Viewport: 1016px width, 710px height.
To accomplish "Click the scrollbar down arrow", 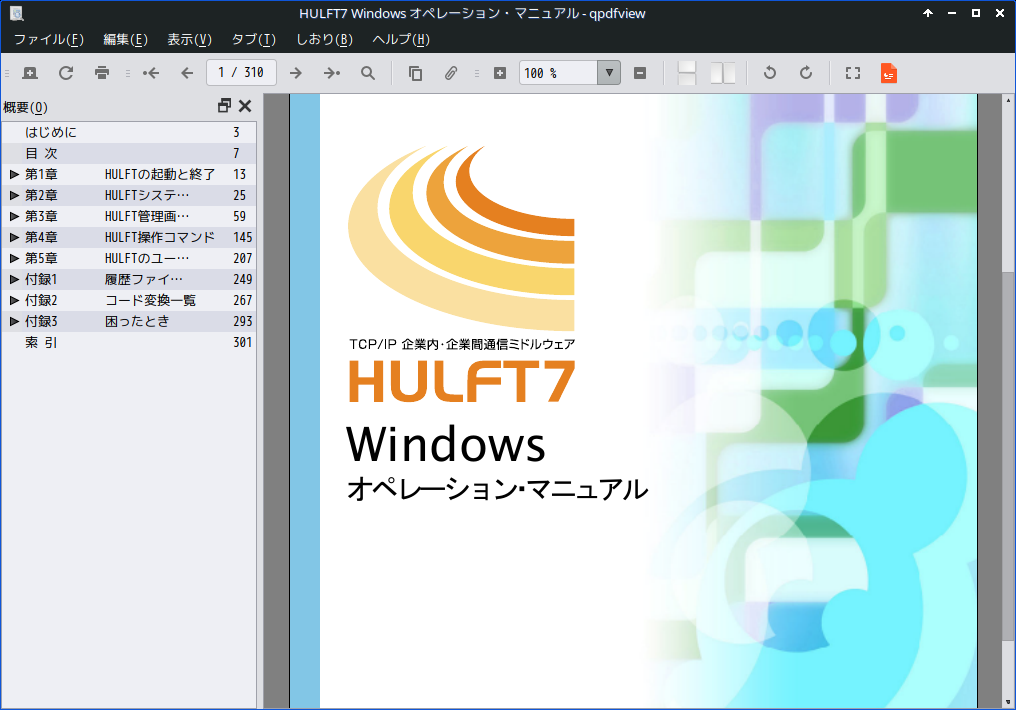I will click(x=1008, y=702).
